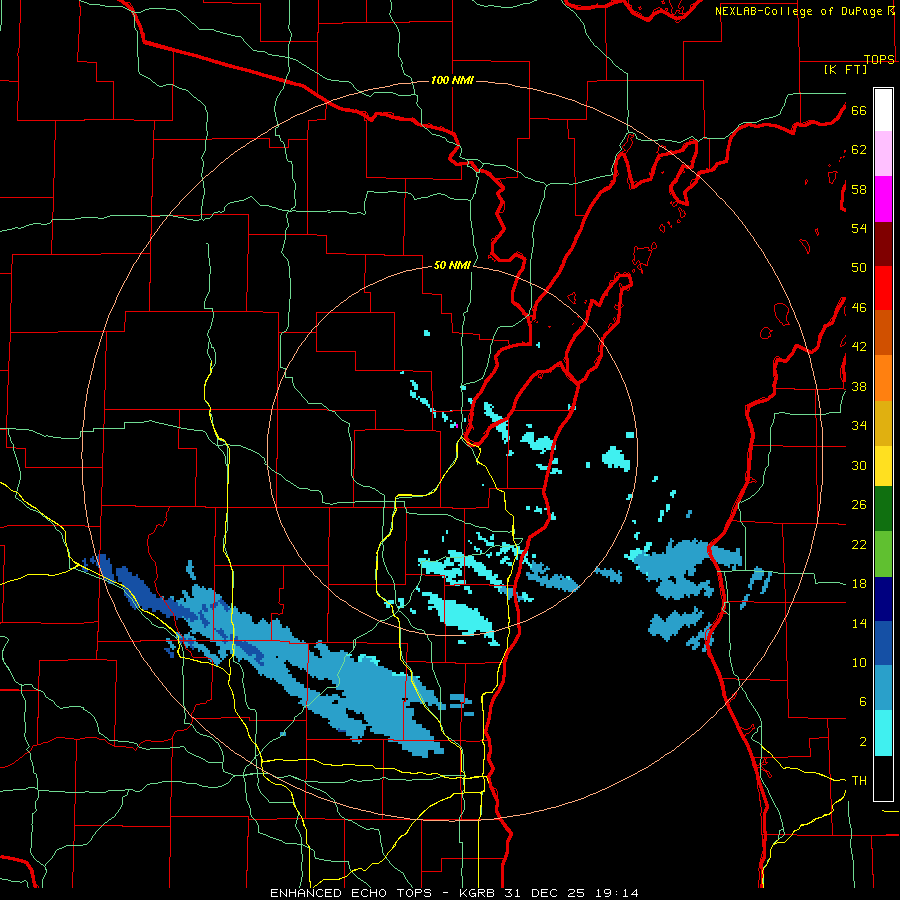Click the legend value '42'
900x900 pixels.
point(859,347)
